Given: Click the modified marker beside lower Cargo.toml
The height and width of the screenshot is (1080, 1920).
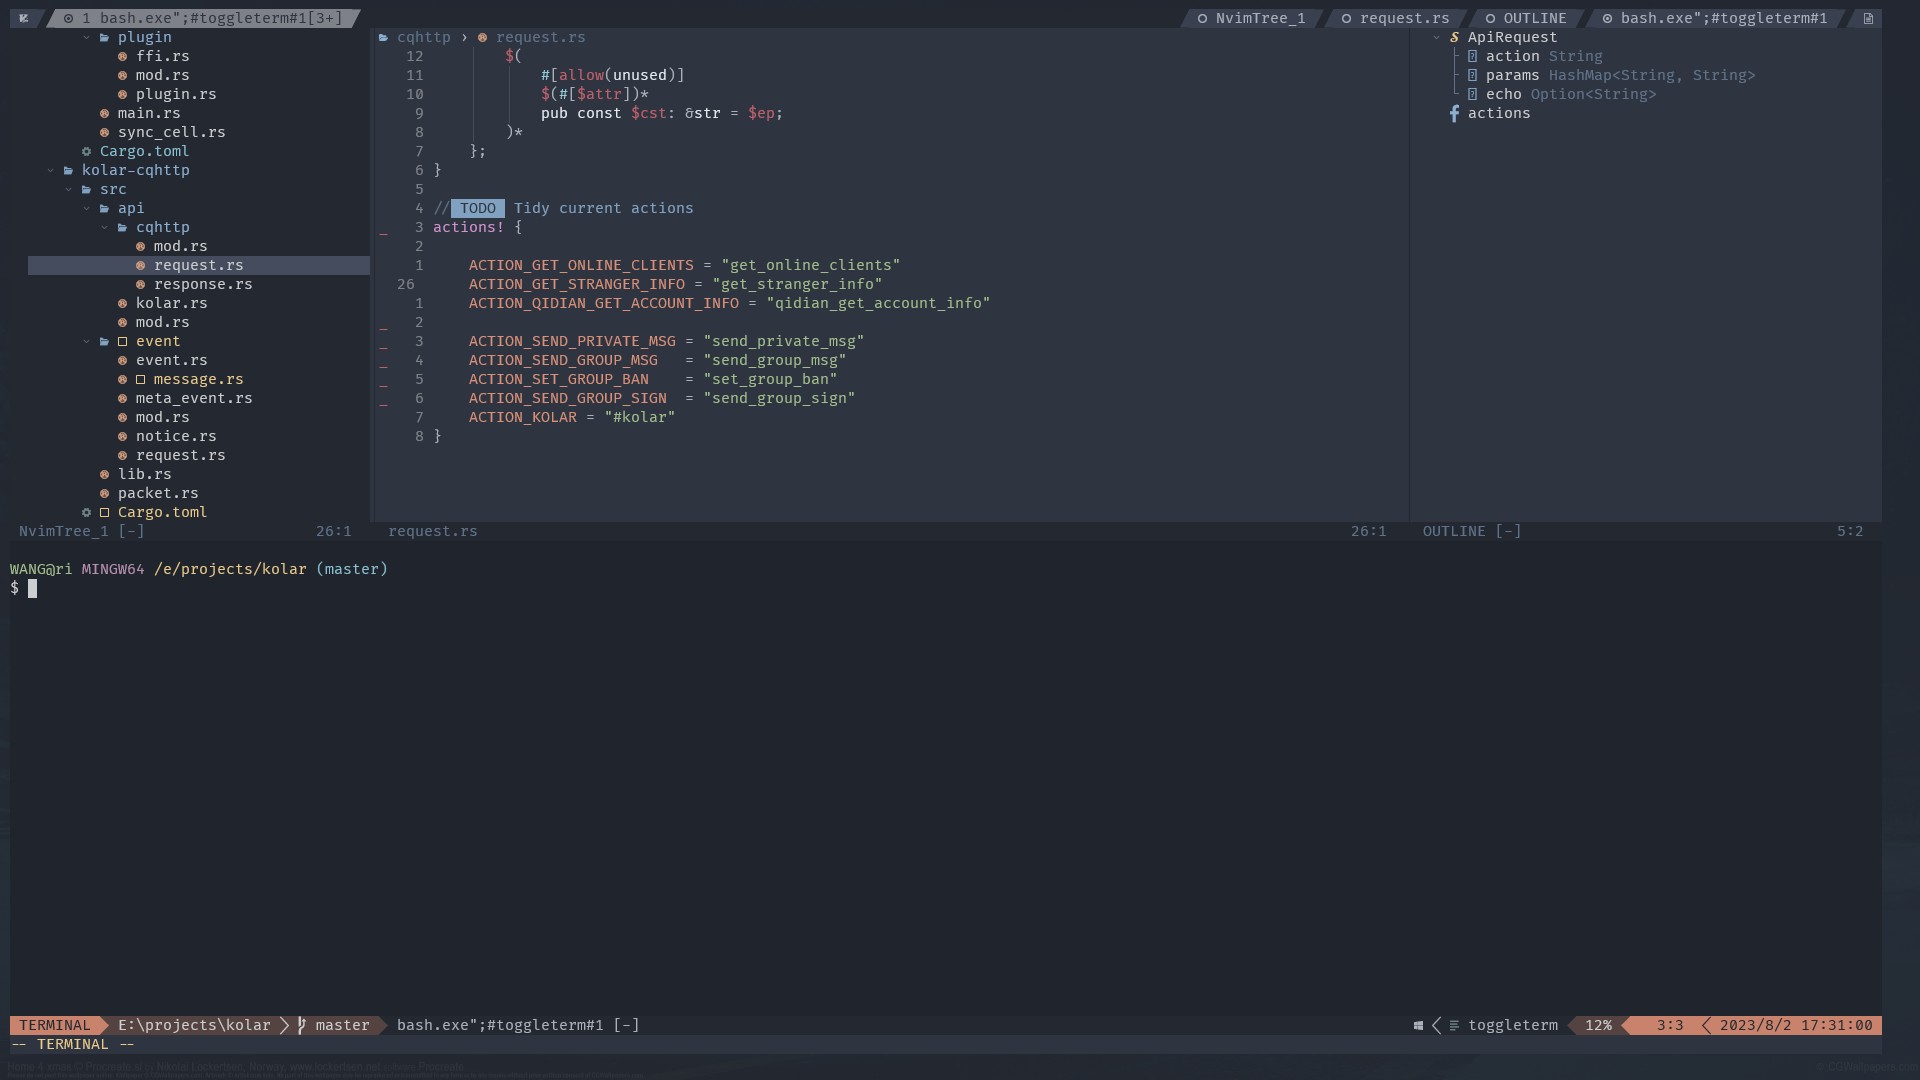Looking at the screenshot, I should (x=104, y=512).
